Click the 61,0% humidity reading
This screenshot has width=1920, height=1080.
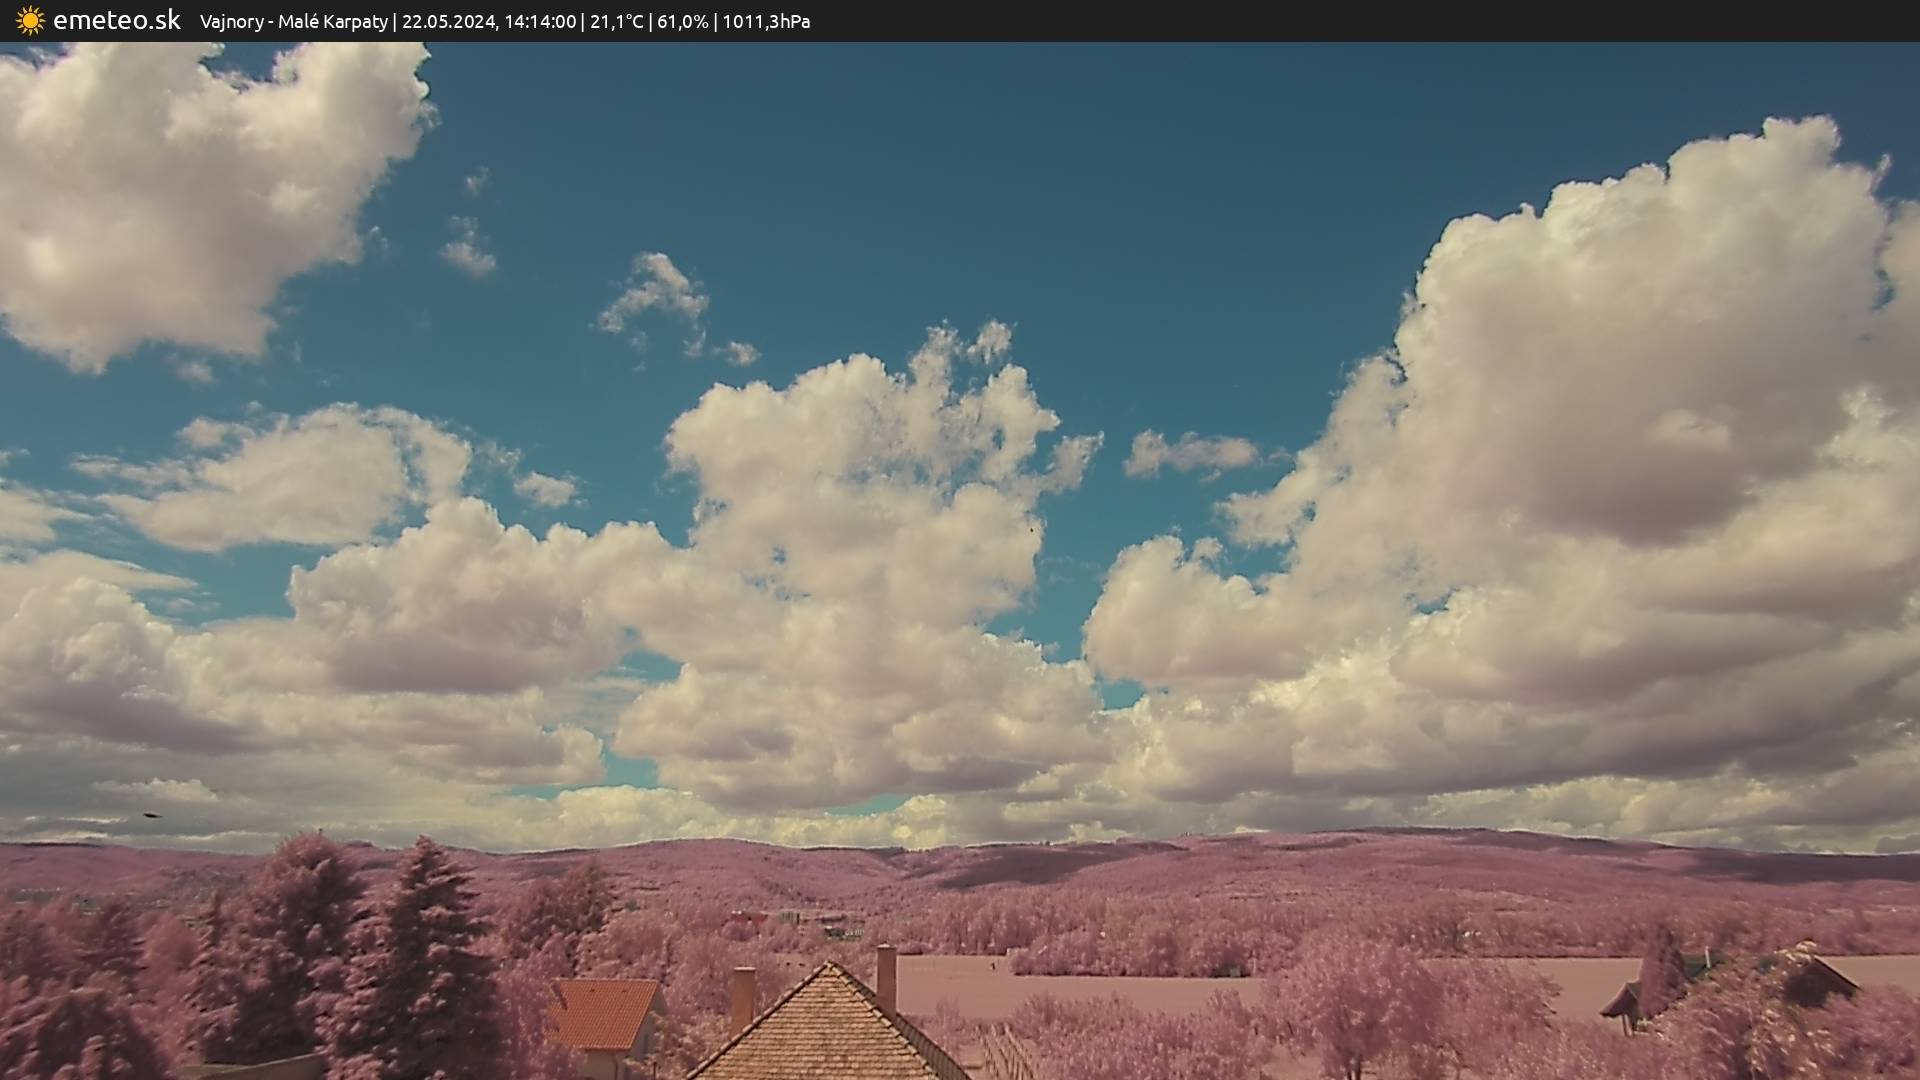[x=682, y=21]
